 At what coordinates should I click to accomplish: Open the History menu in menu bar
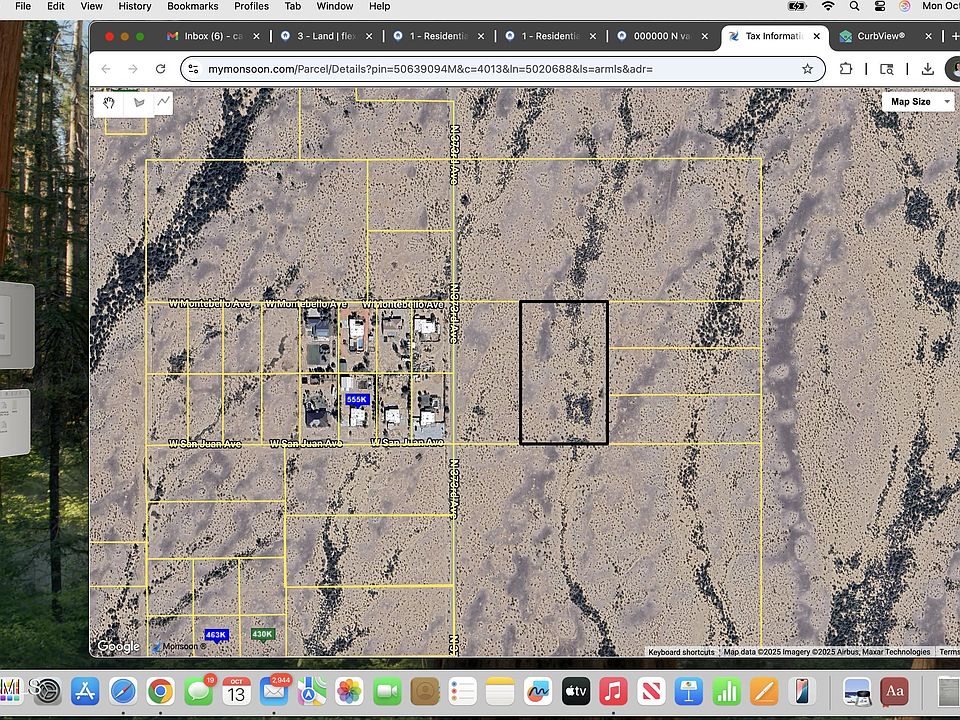tap(135, 6)
